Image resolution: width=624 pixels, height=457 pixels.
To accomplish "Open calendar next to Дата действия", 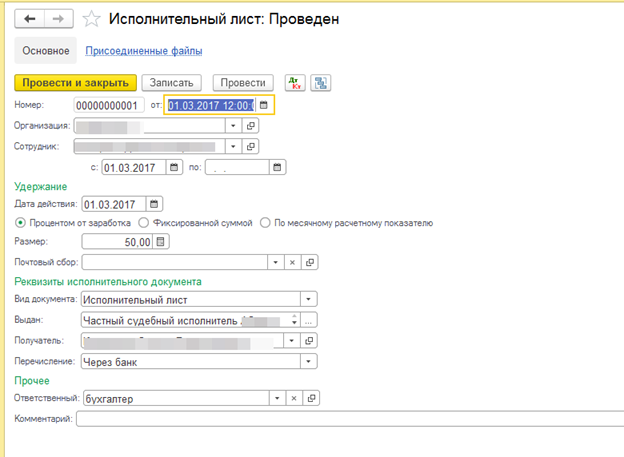I will click(153, 203).
